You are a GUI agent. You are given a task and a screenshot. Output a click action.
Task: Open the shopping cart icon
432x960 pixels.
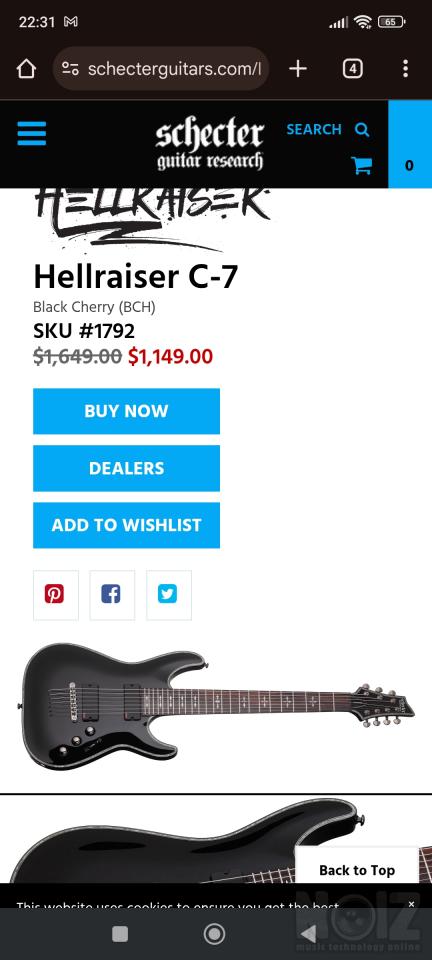pyautogui.click(x=362, y=165)
